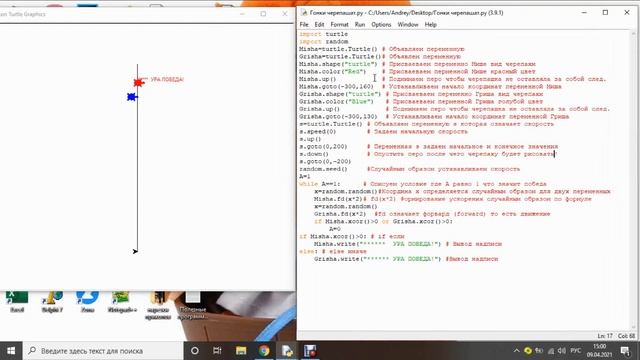Open the screen recorder icon on the taskbar
640x360 pixels.
(310, 351)
